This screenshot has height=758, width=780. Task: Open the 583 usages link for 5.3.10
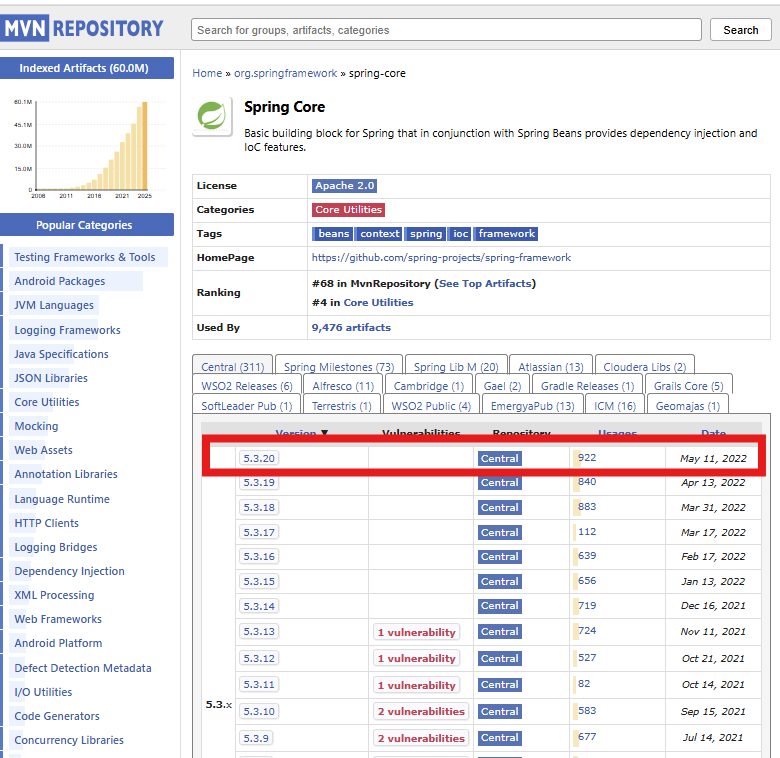(587, 710)
